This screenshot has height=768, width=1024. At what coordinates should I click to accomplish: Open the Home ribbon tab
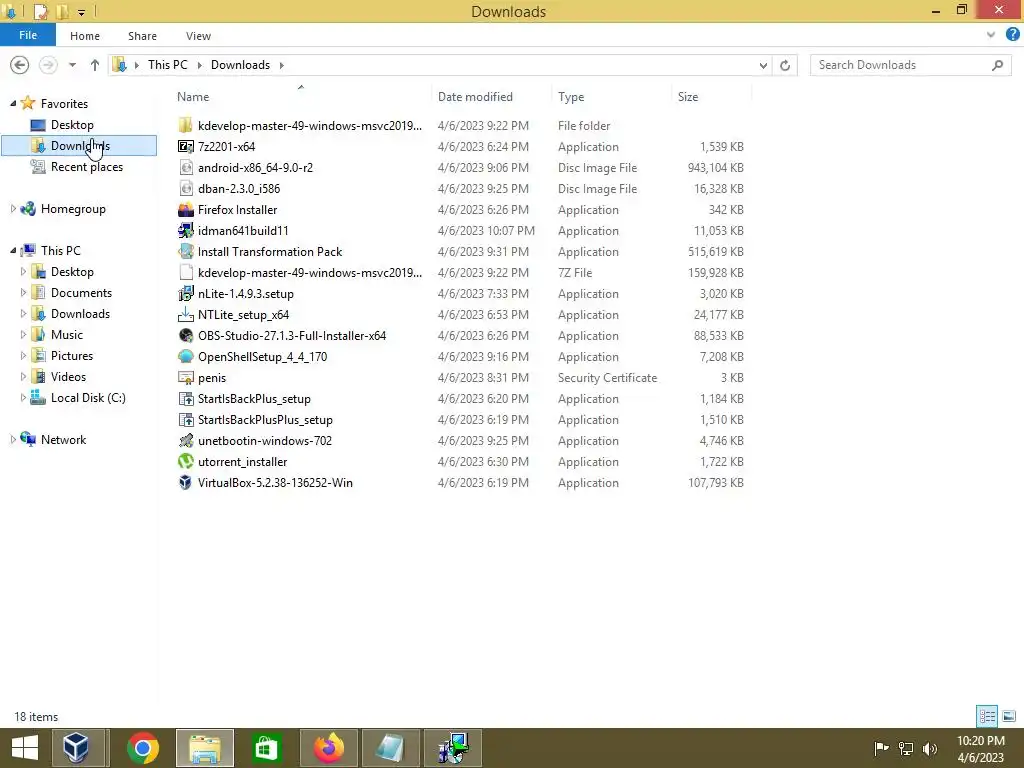coord(85,36)
